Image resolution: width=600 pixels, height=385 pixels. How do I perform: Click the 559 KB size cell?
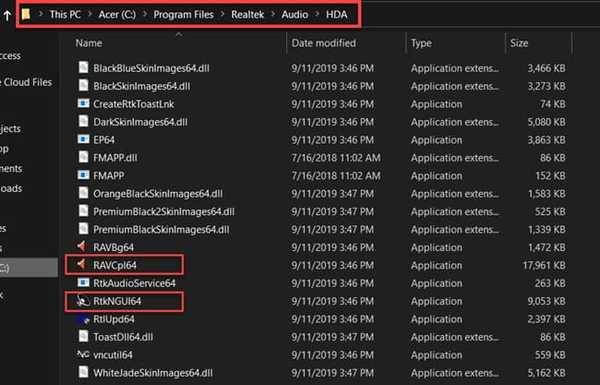pyautogui.click(x=550, y=355)
